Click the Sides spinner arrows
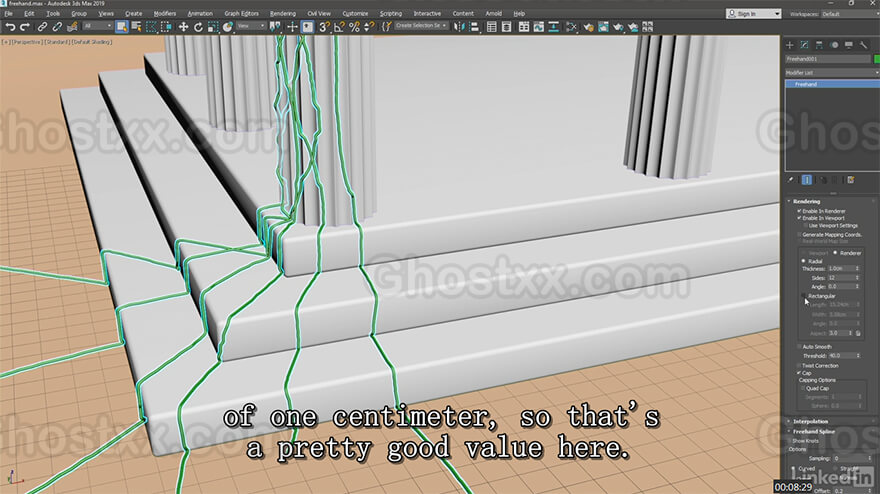This screenshot has width=880, height=494. click(857, 278)
